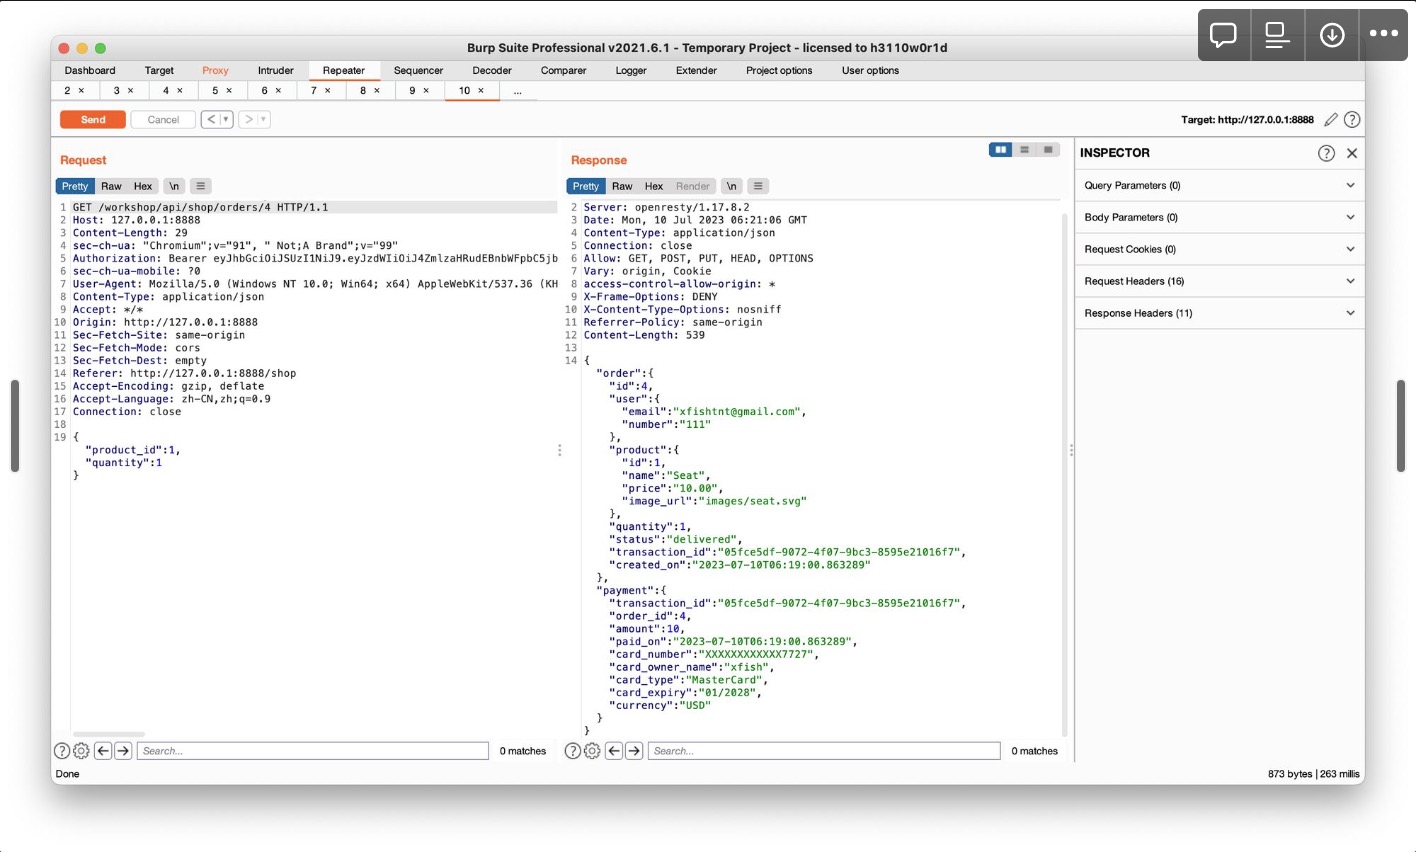Open response search help icon

pyautogui.click(x=573, y=751)
